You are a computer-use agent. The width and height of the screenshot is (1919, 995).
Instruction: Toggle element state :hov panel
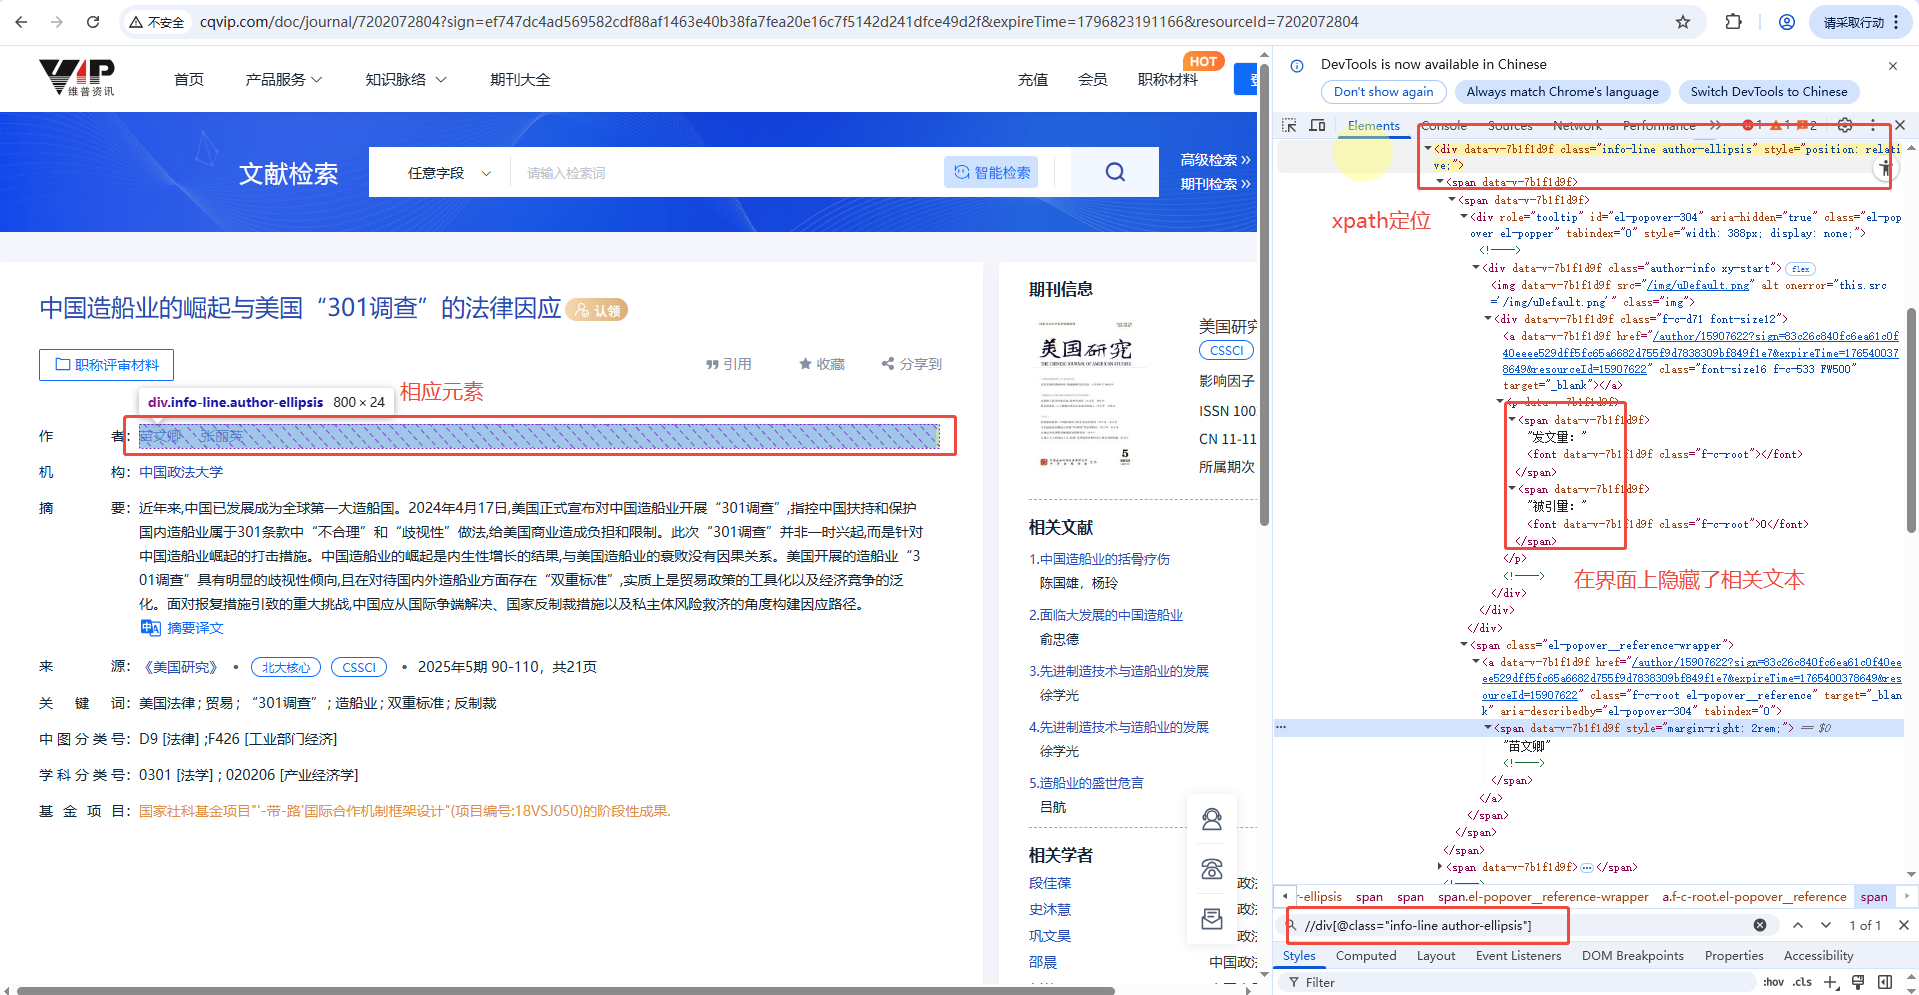tap(1774, 982)
